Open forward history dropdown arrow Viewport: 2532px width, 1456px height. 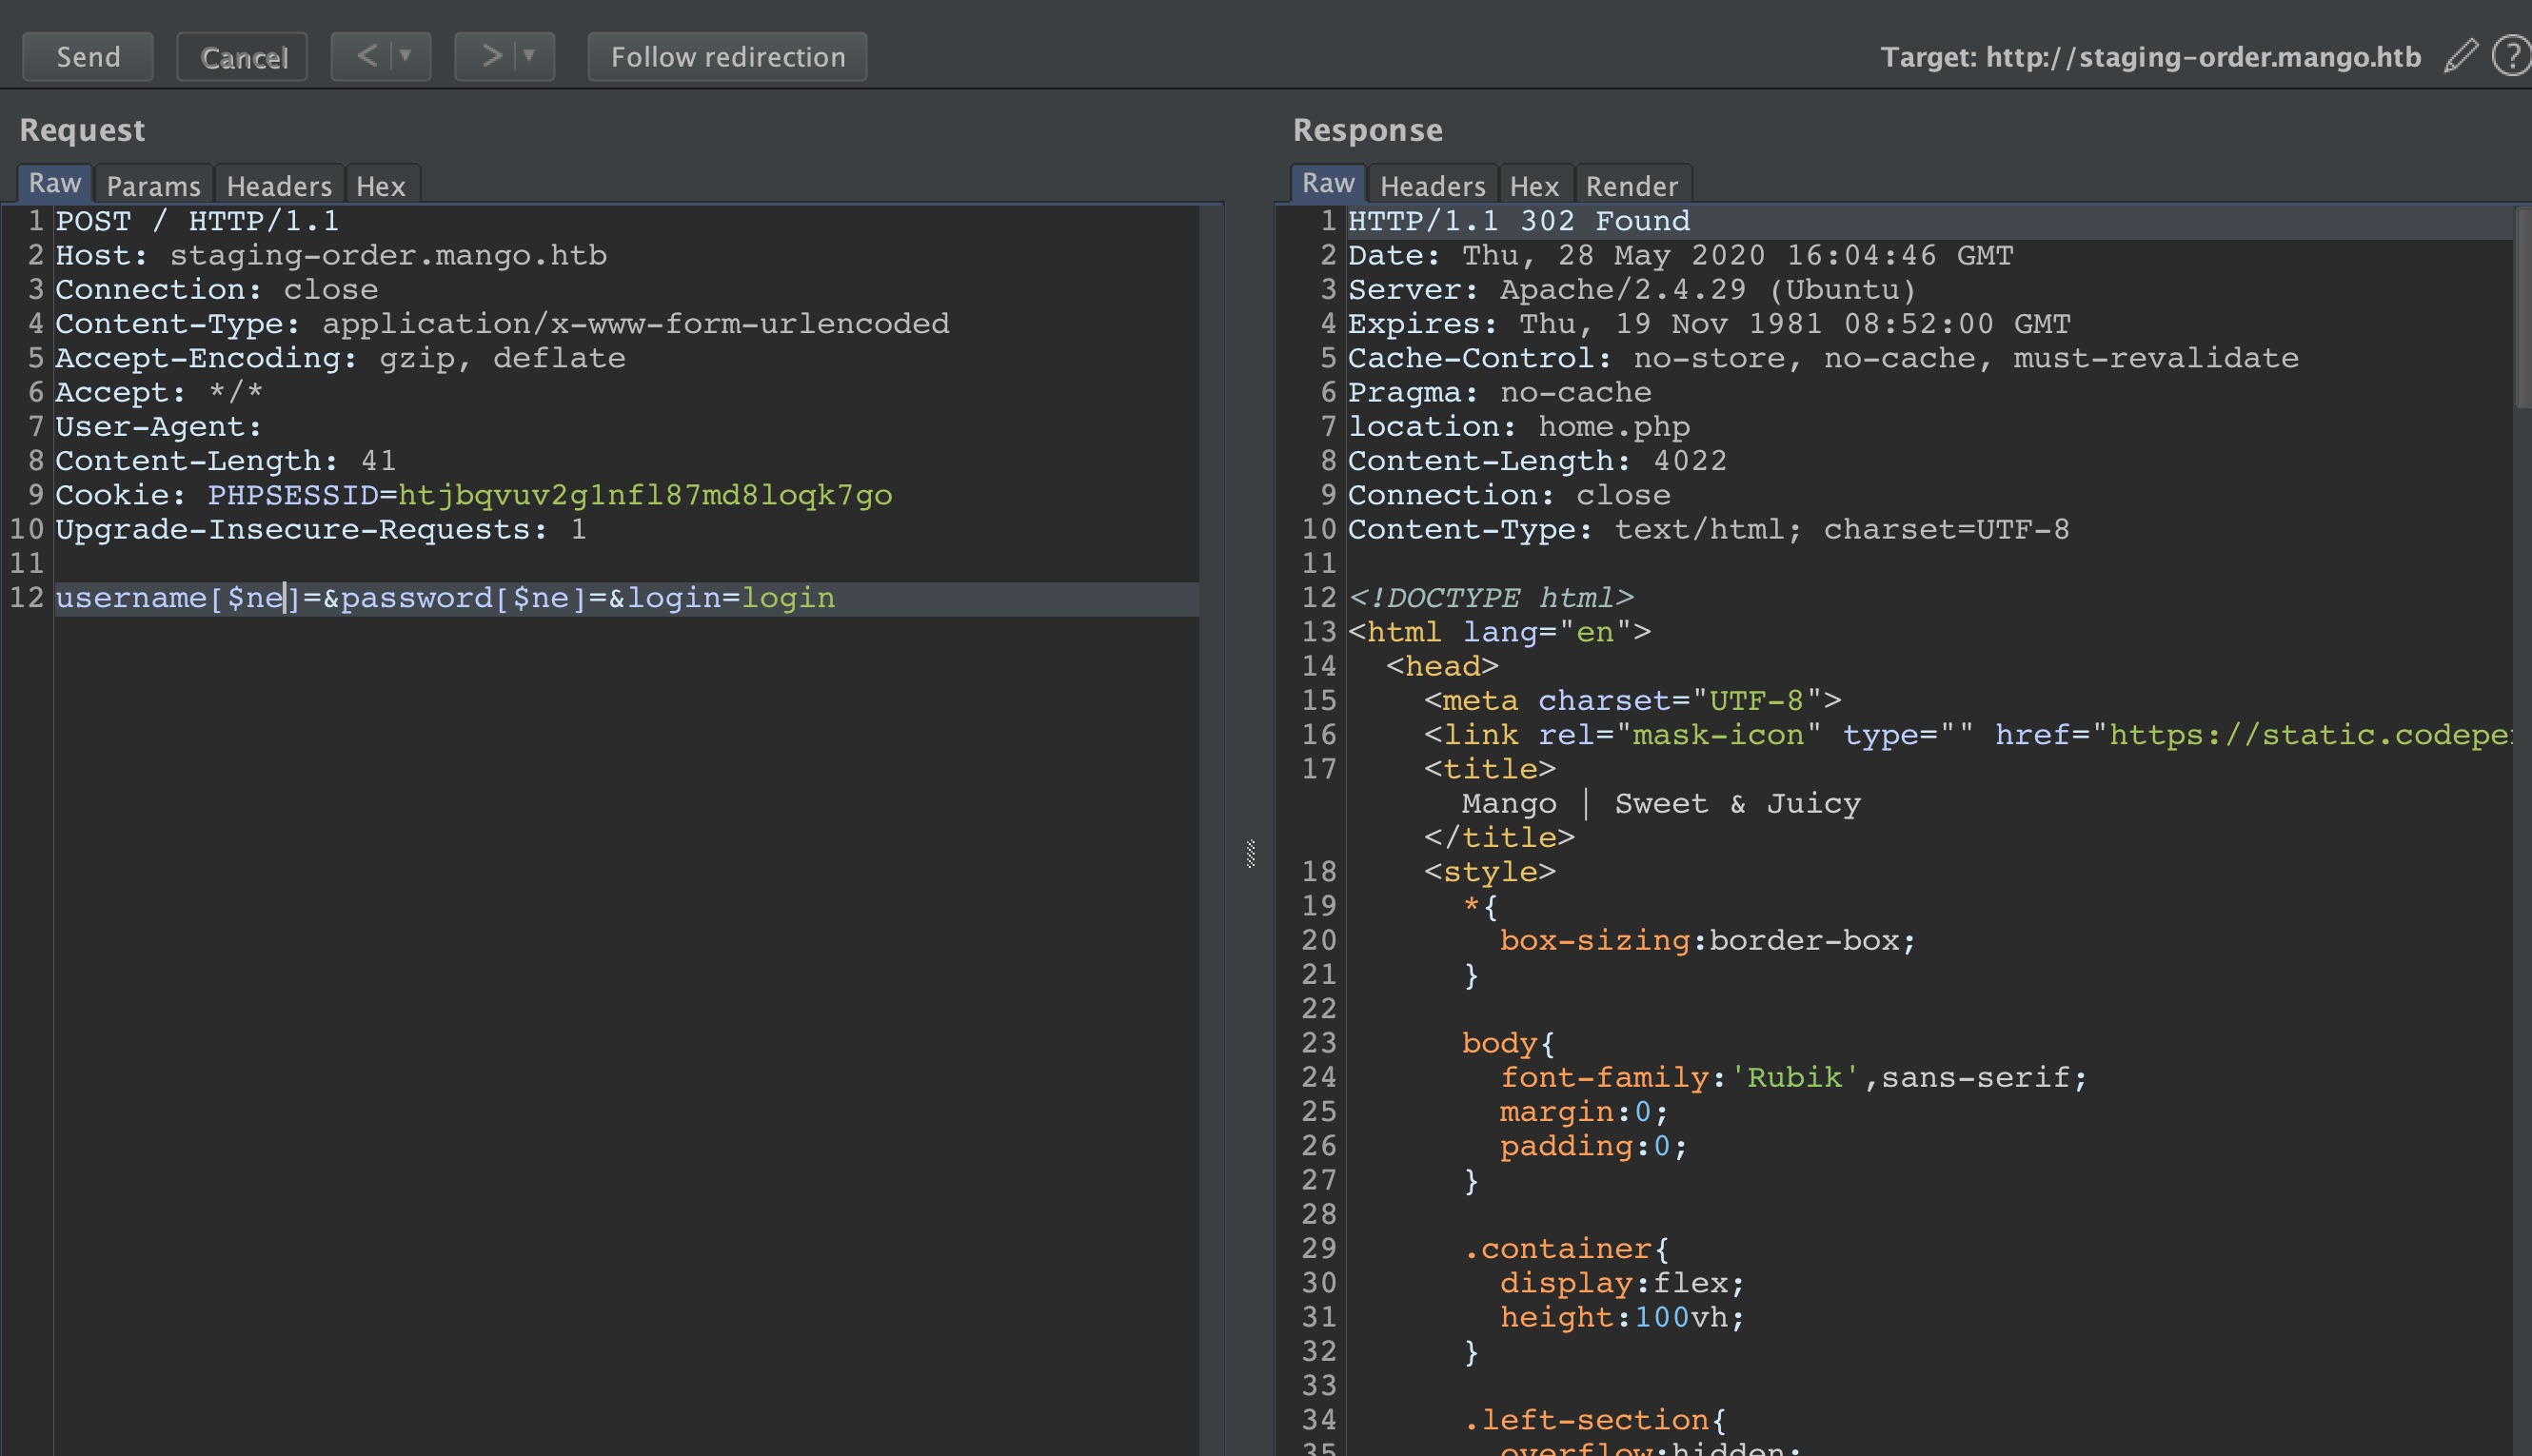pos(530,56)
